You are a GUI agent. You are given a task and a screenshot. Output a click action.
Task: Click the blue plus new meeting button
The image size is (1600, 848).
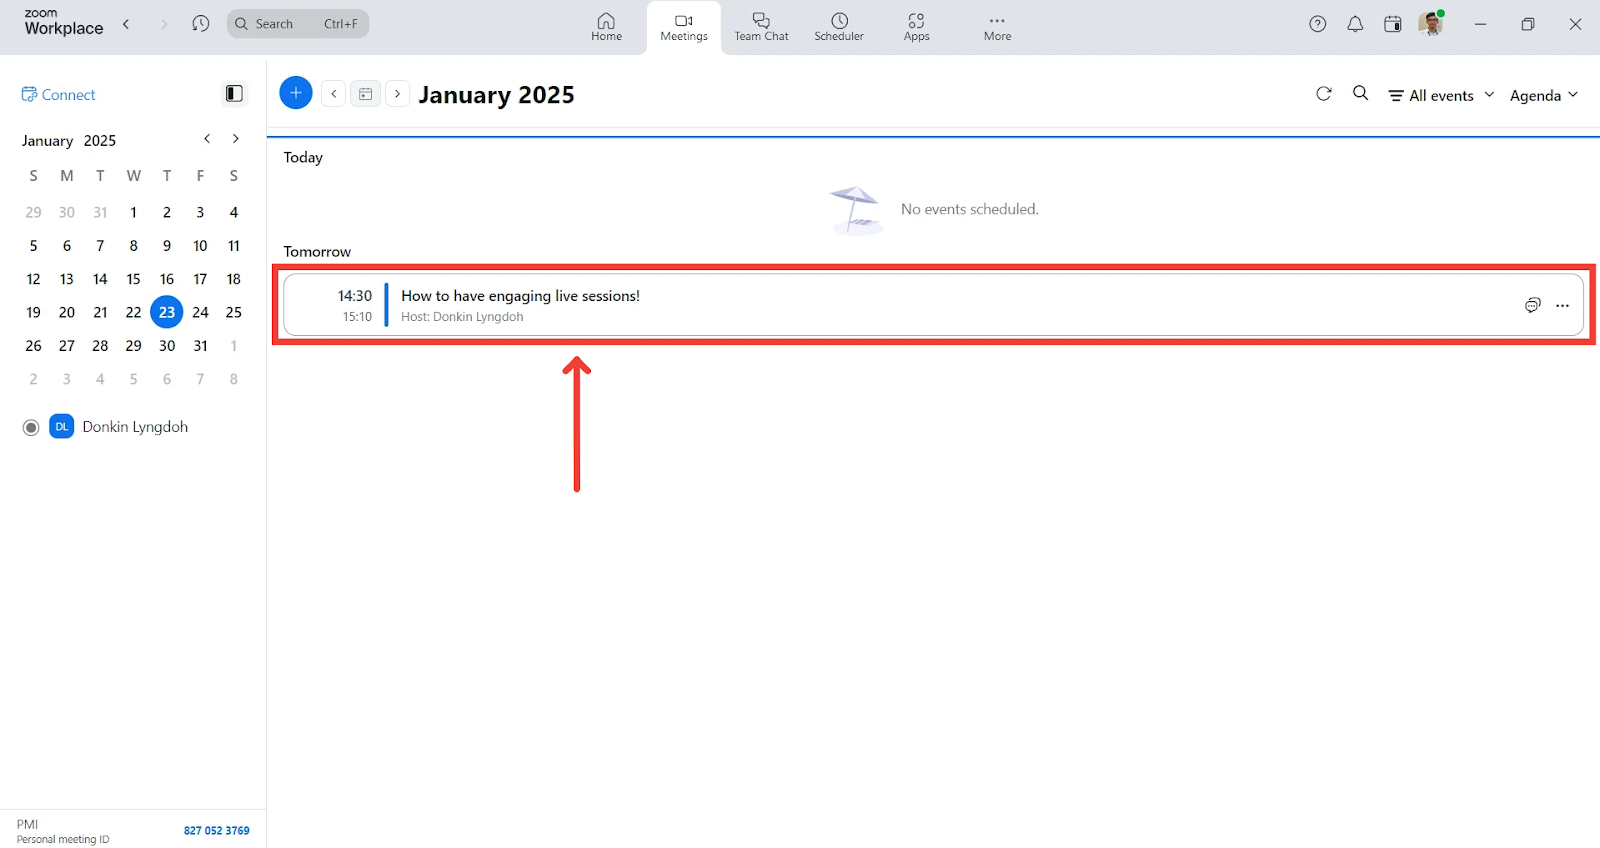click(x=295, y=93)
